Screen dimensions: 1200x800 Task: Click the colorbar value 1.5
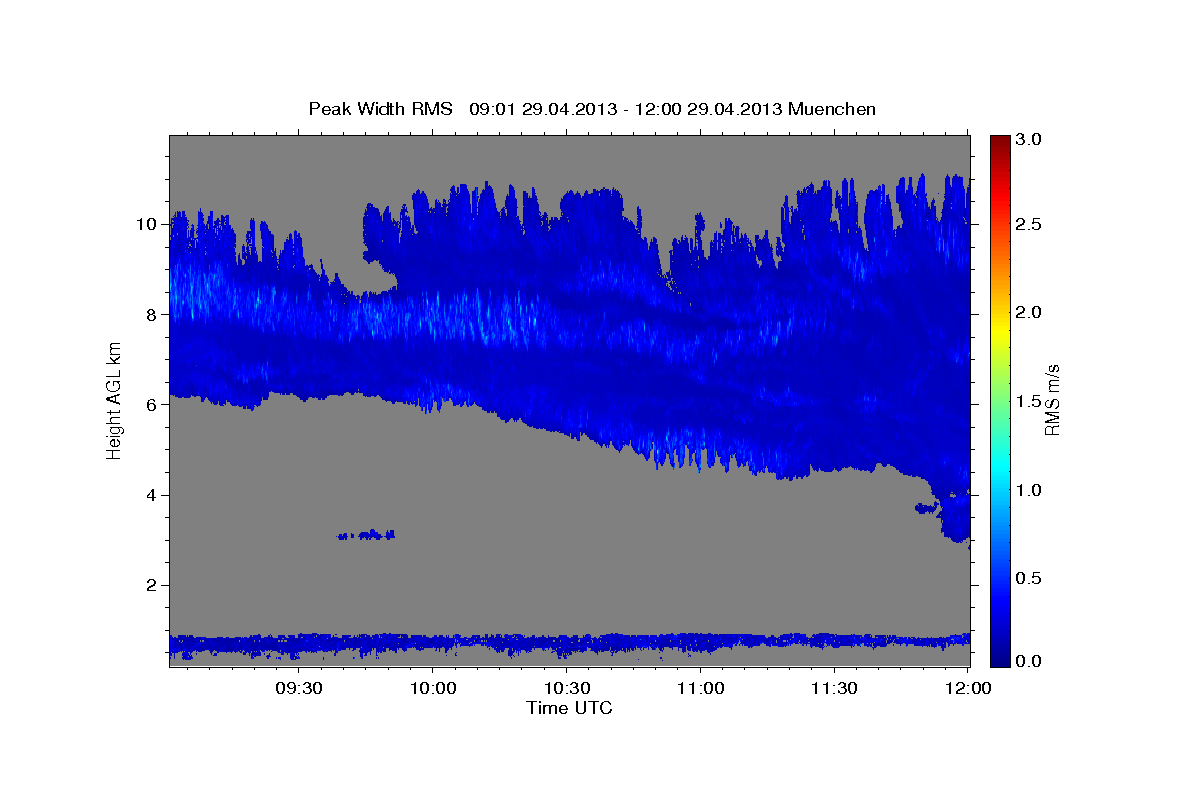1030,401
